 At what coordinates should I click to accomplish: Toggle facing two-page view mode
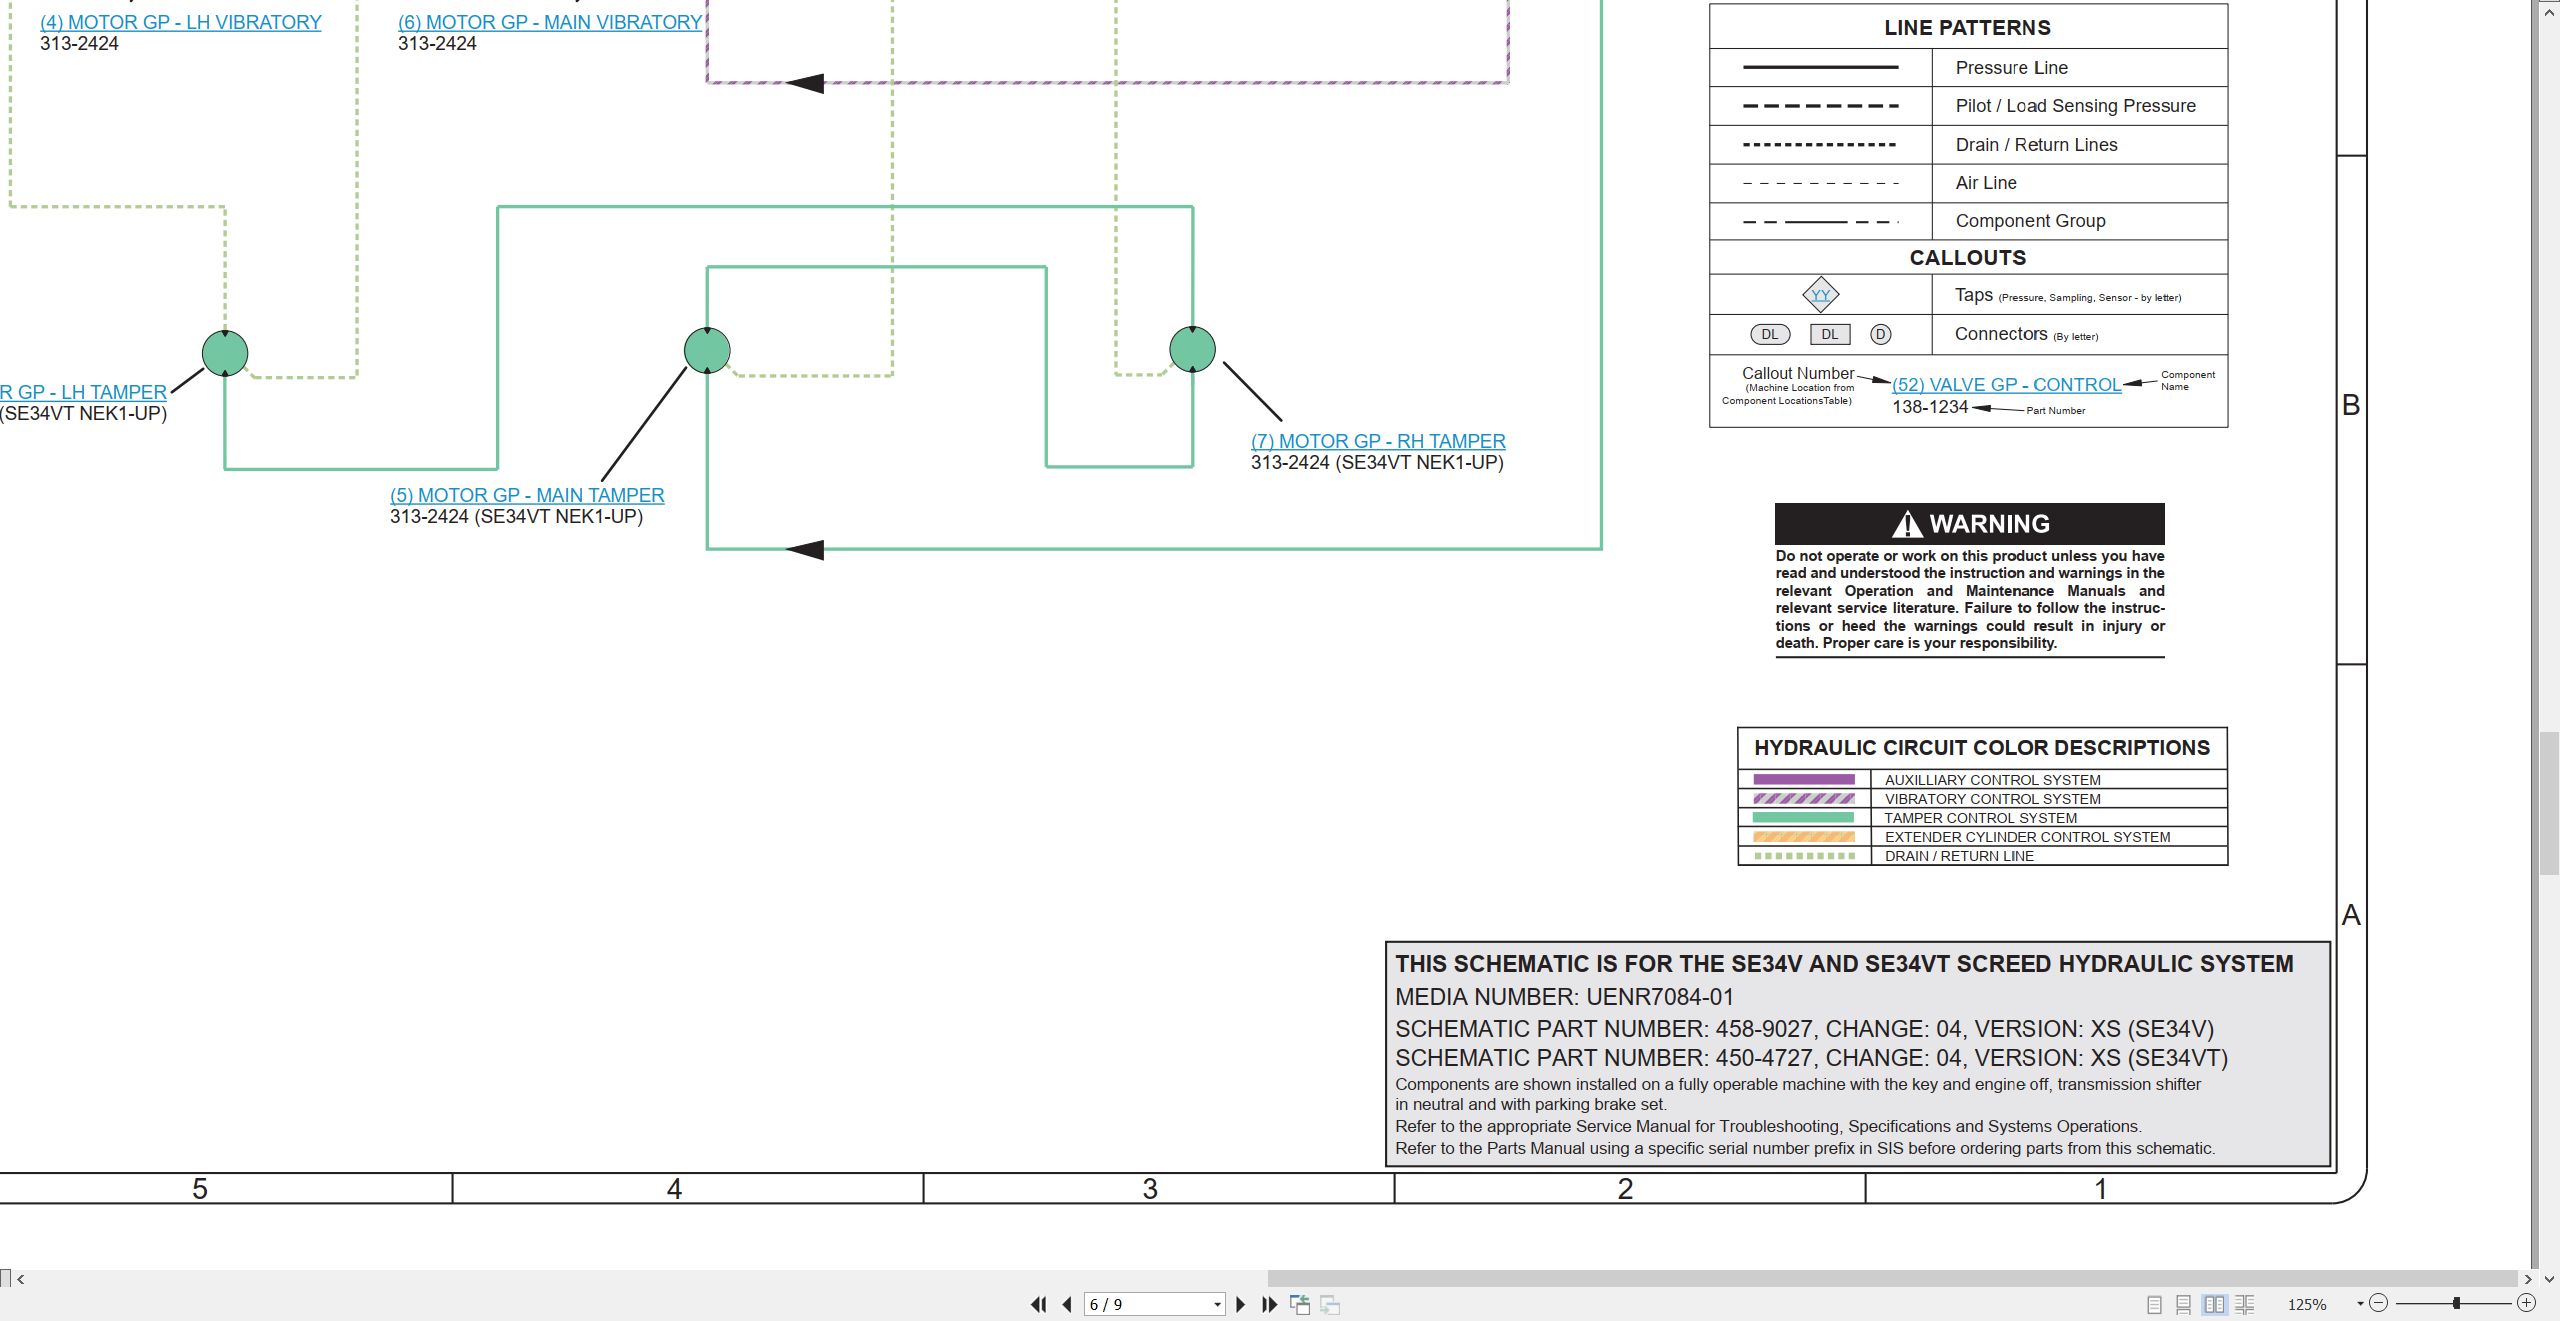point(2215,1304)
